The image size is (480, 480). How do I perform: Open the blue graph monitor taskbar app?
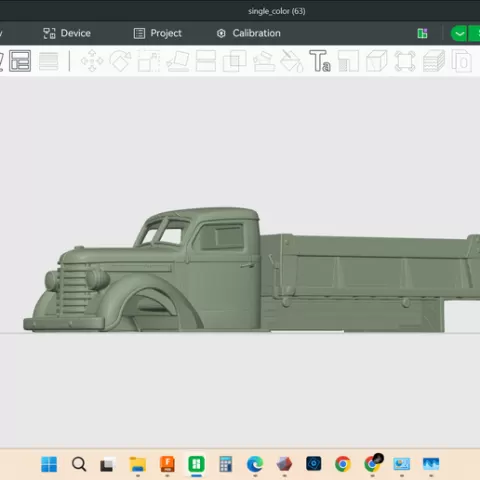click(x=431, y=464)
